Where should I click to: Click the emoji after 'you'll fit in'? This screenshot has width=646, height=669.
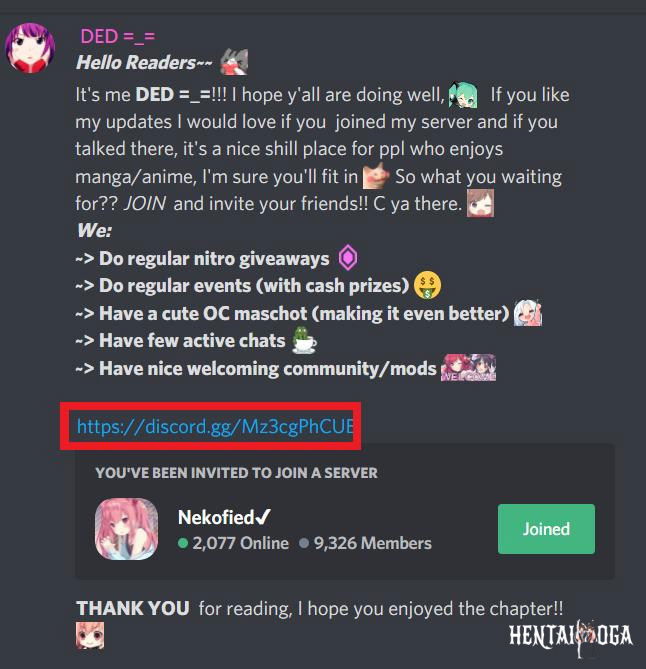point(375,176)
